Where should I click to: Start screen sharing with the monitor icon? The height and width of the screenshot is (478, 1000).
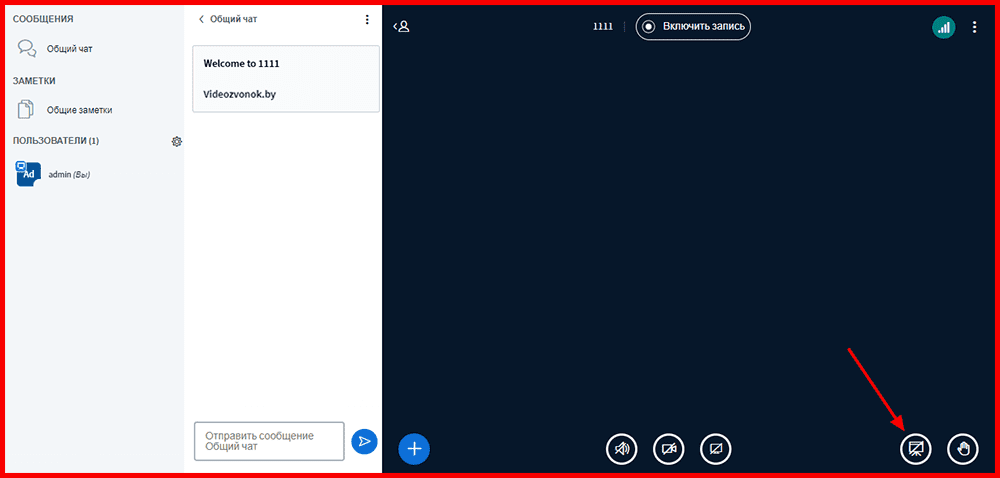(715, 449)
